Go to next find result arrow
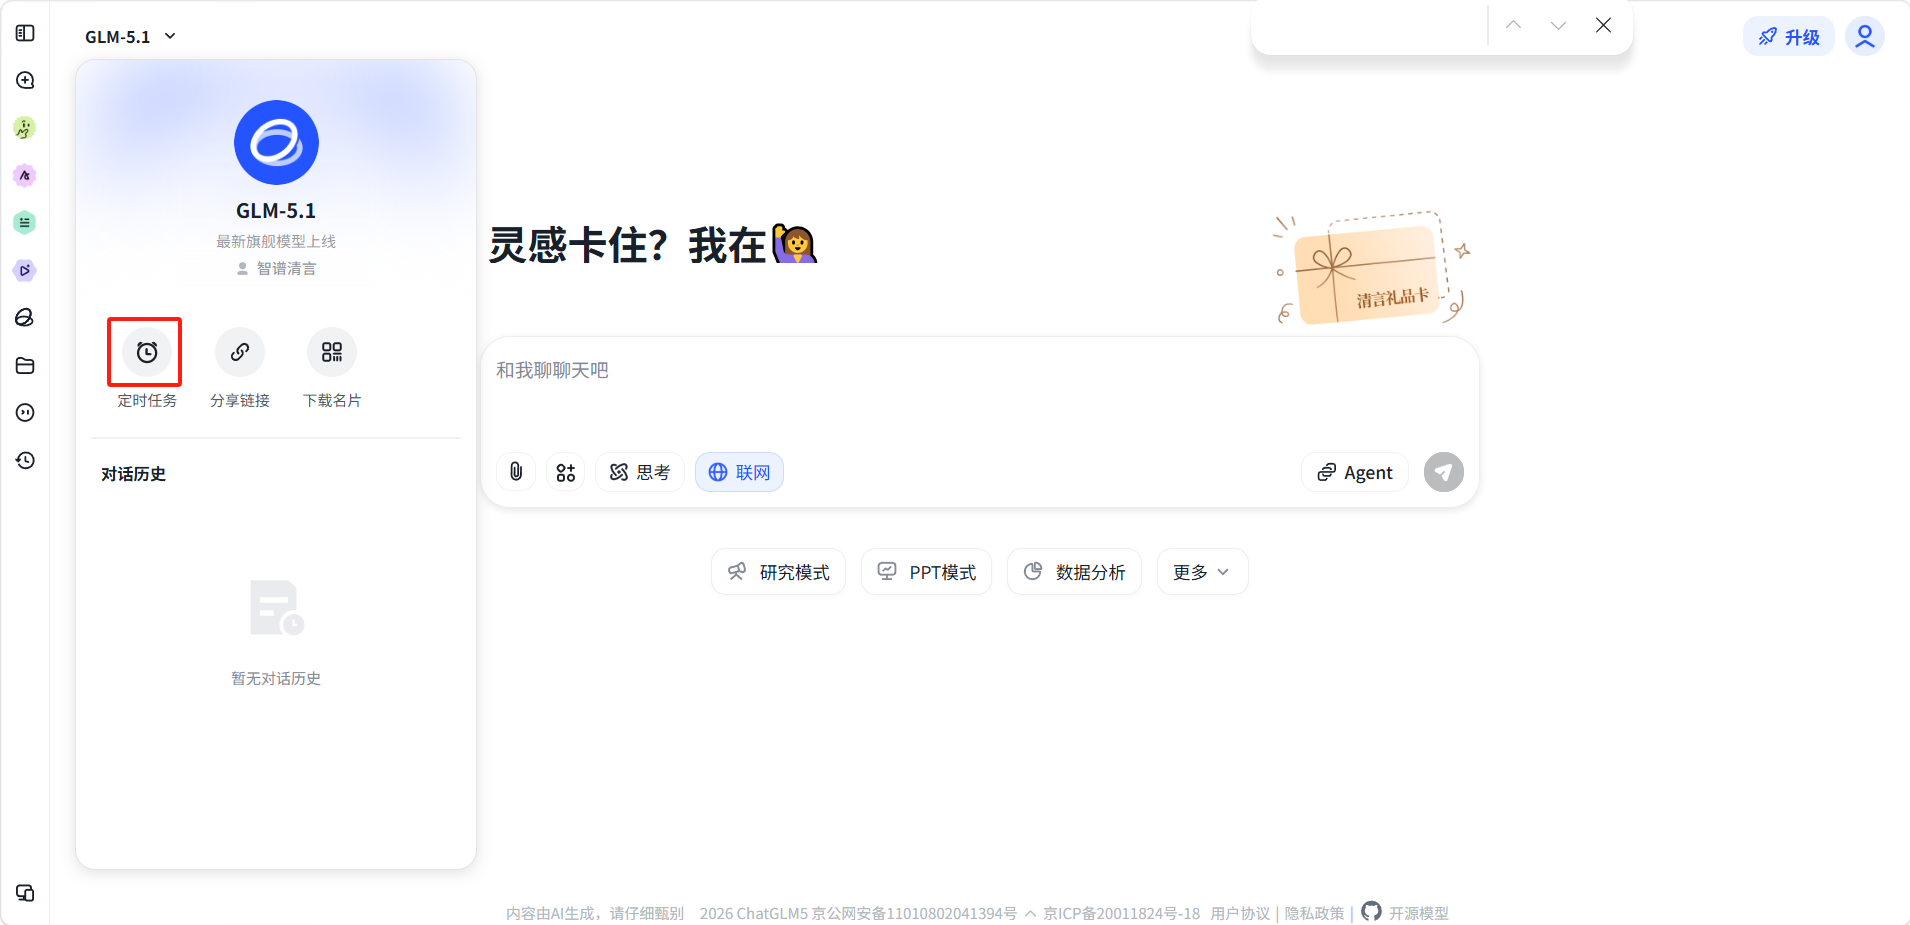Screen dimensions: 1910x925 (x=1558, y=25)
